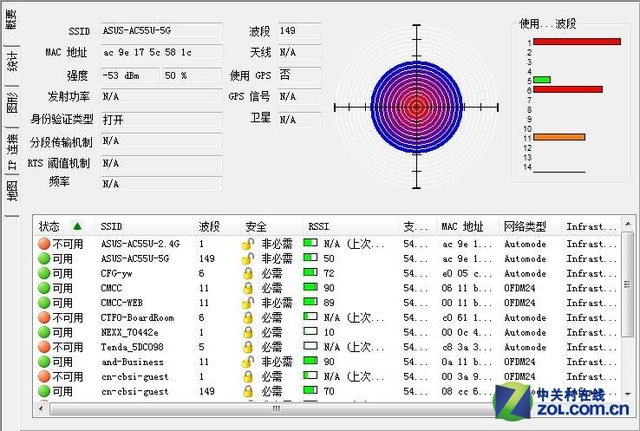
Task: Sort the table by the 安全 column
Action: (272, 226)
